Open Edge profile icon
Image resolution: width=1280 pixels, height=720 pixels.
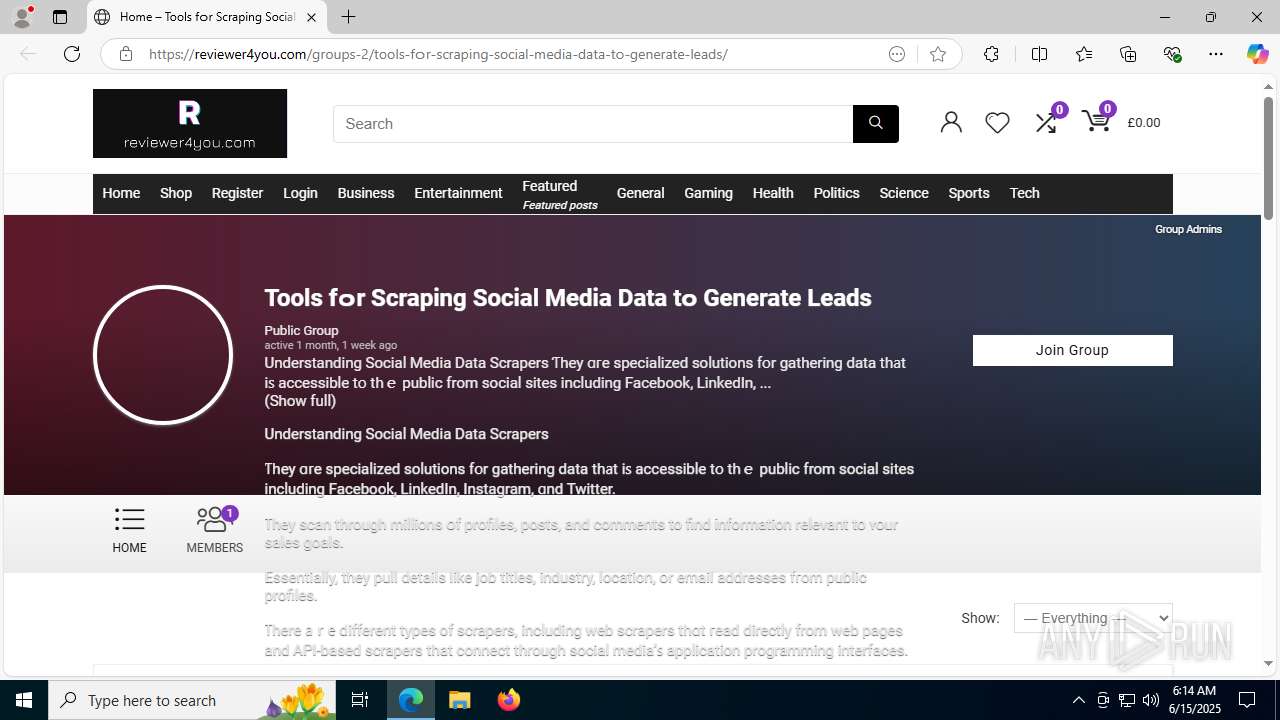click(22, 17)
